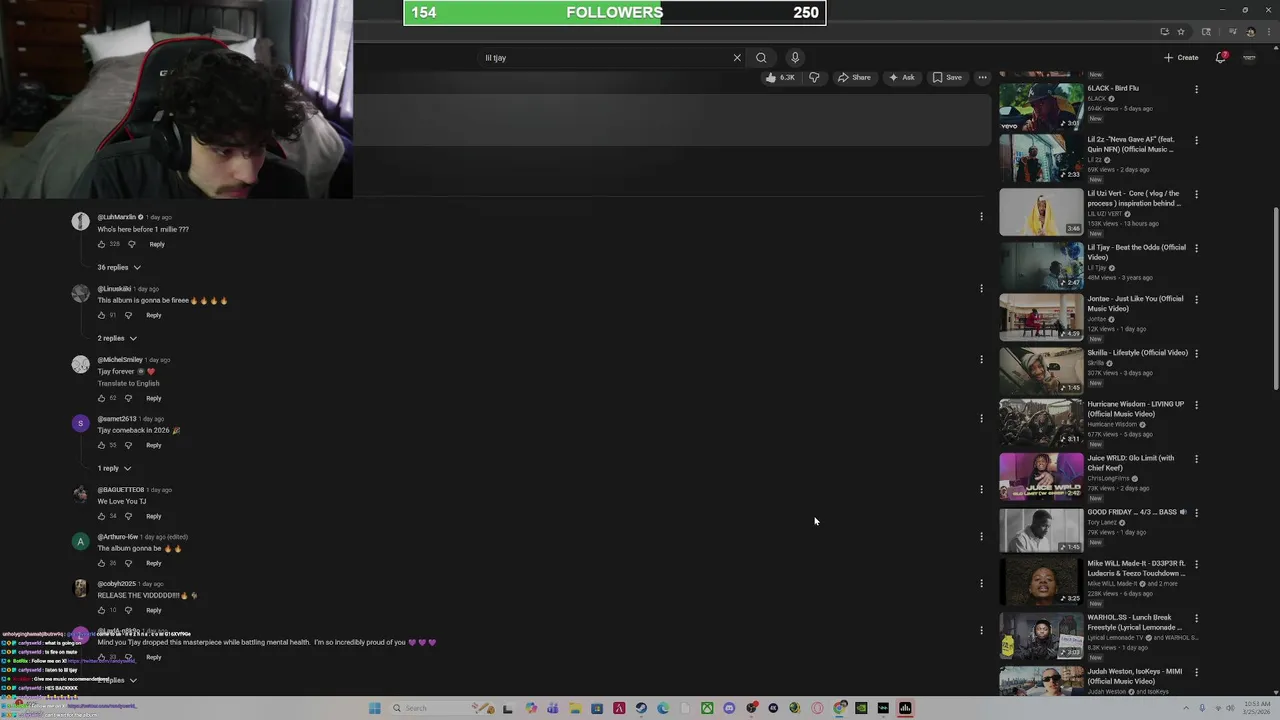Open the @Arthuro-l6w green avatar
This screenshot has height=720, width=1280.
[x=81, y=541]
